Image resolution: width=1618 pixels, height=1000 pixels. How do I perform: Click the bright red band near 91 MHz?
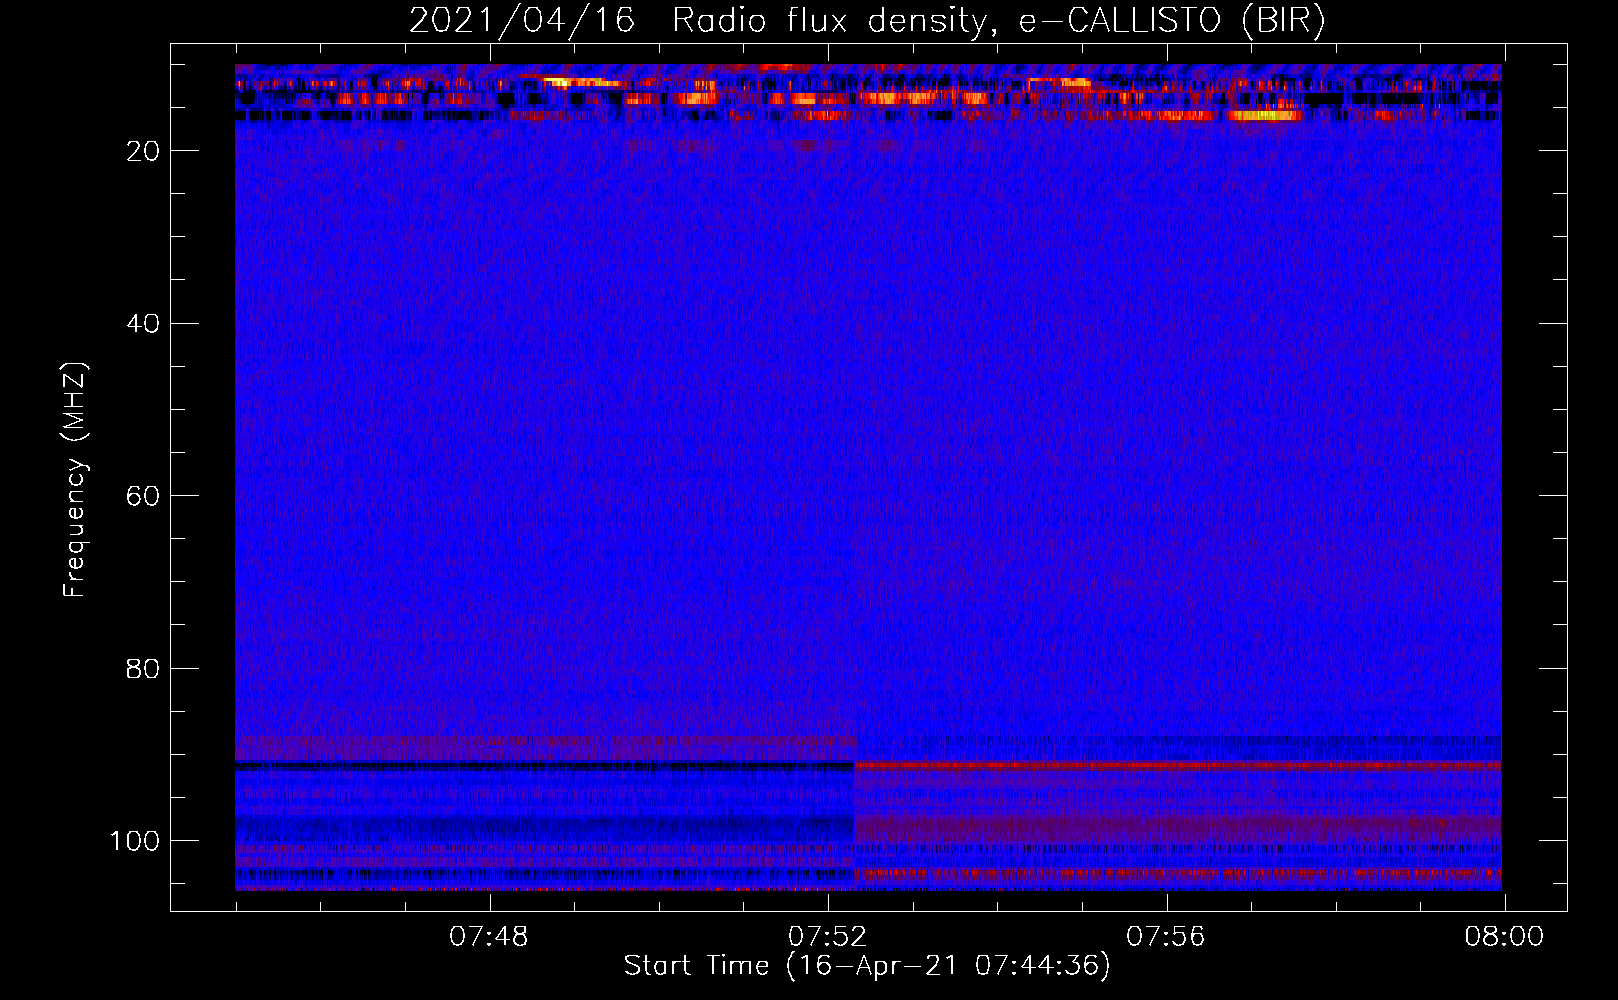pos(1180,765)
